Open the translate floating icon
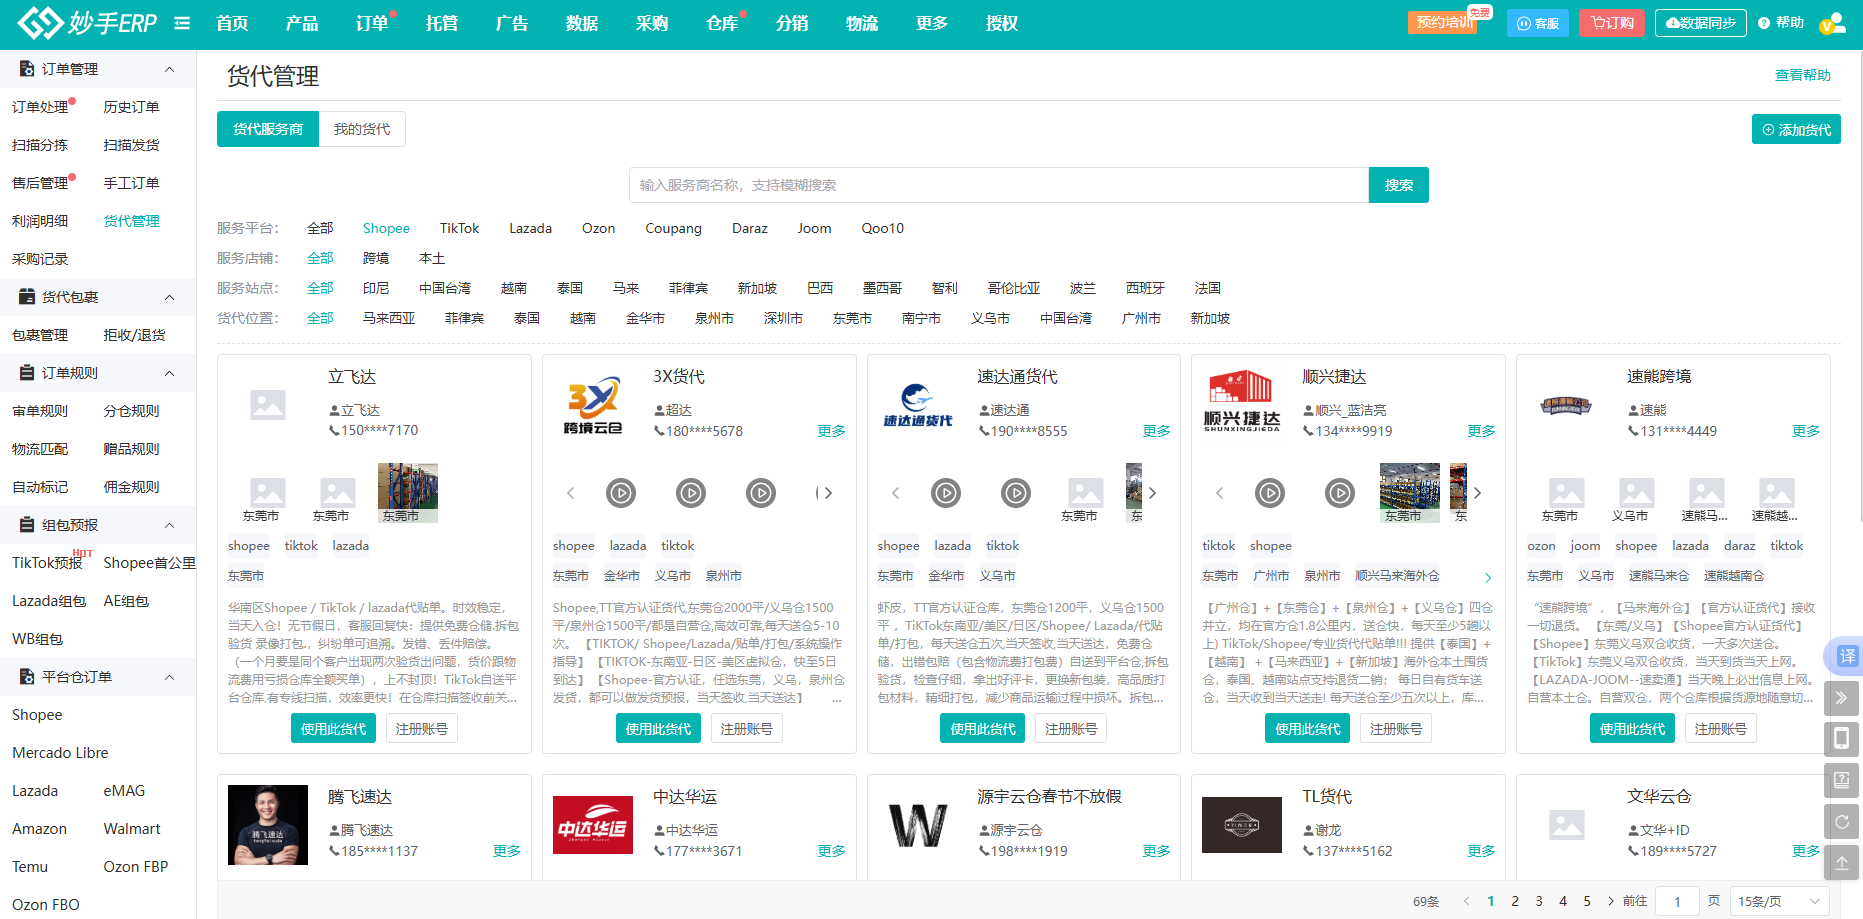 point(1845,656)
